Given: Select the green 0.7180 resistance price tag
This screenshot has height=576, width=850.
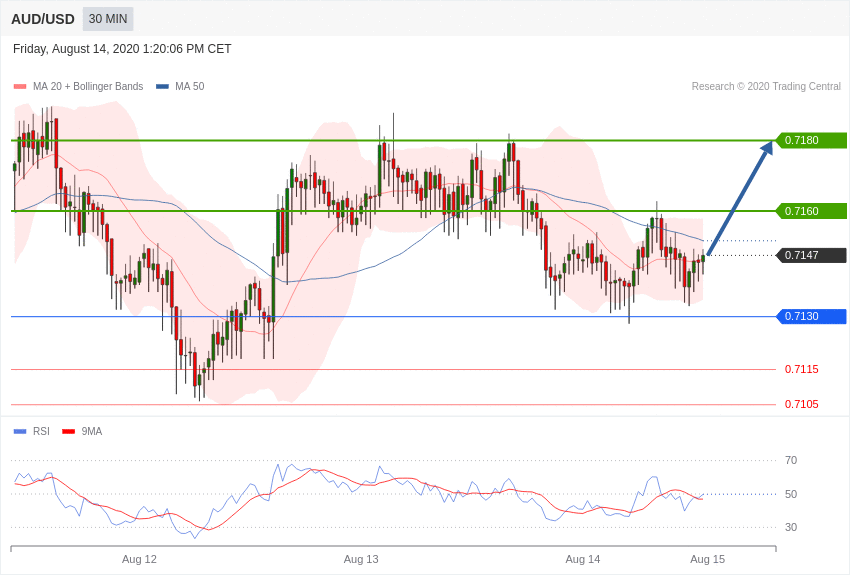Looking at the screenshot, I should 811,140.
